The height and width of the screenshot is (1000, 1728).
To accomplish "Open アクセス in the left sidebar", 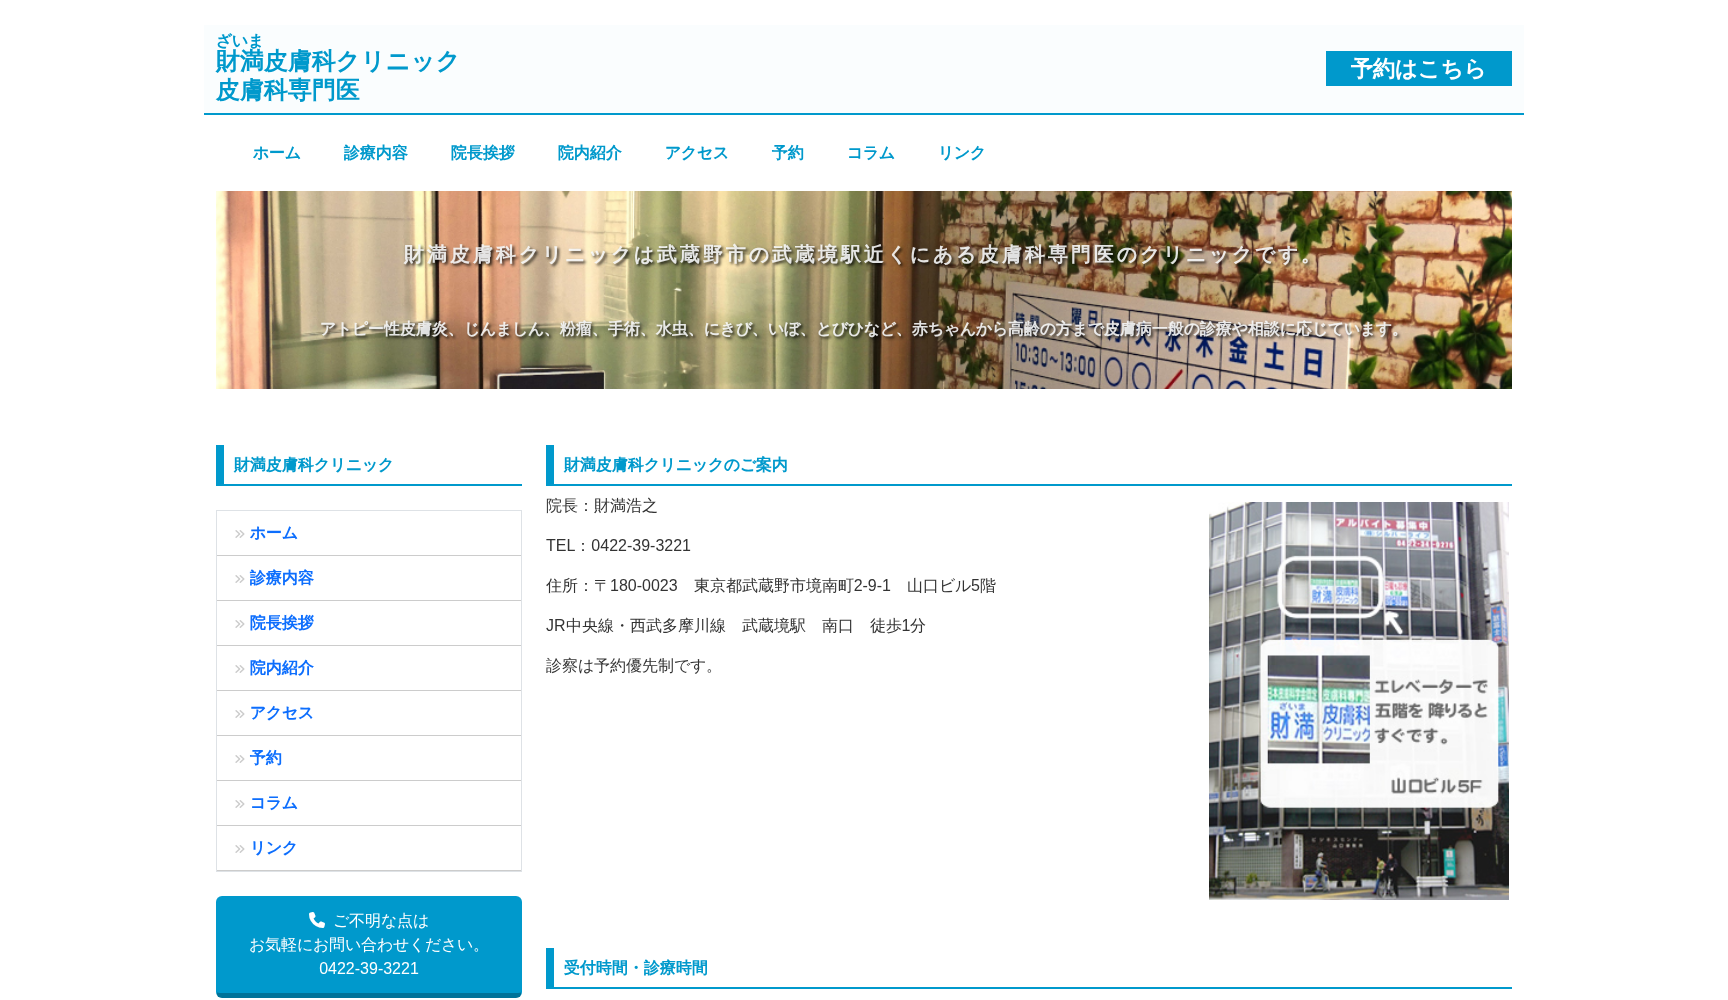I will click(x=281, y=713).
